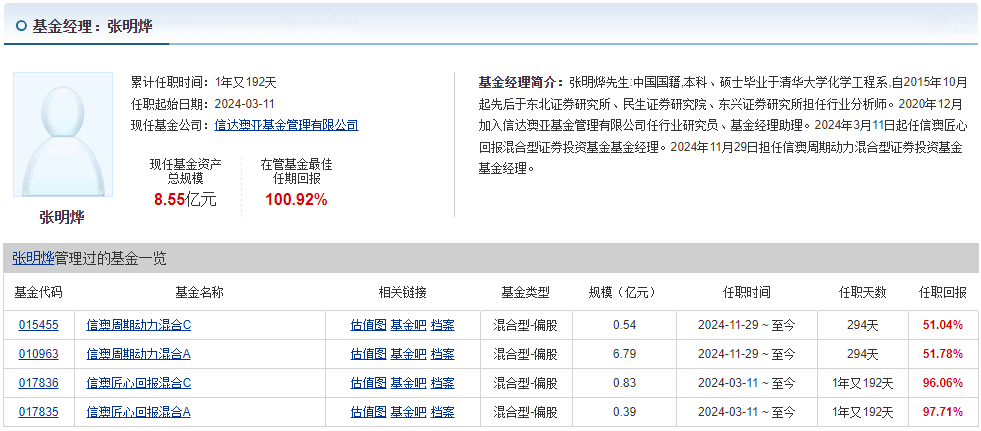Image resolution: width=981 pixels, height=431 pixels.
Task: Open 信澳周期动力混合A fund page
Action: pyautogui.click(x=138, y=354)
